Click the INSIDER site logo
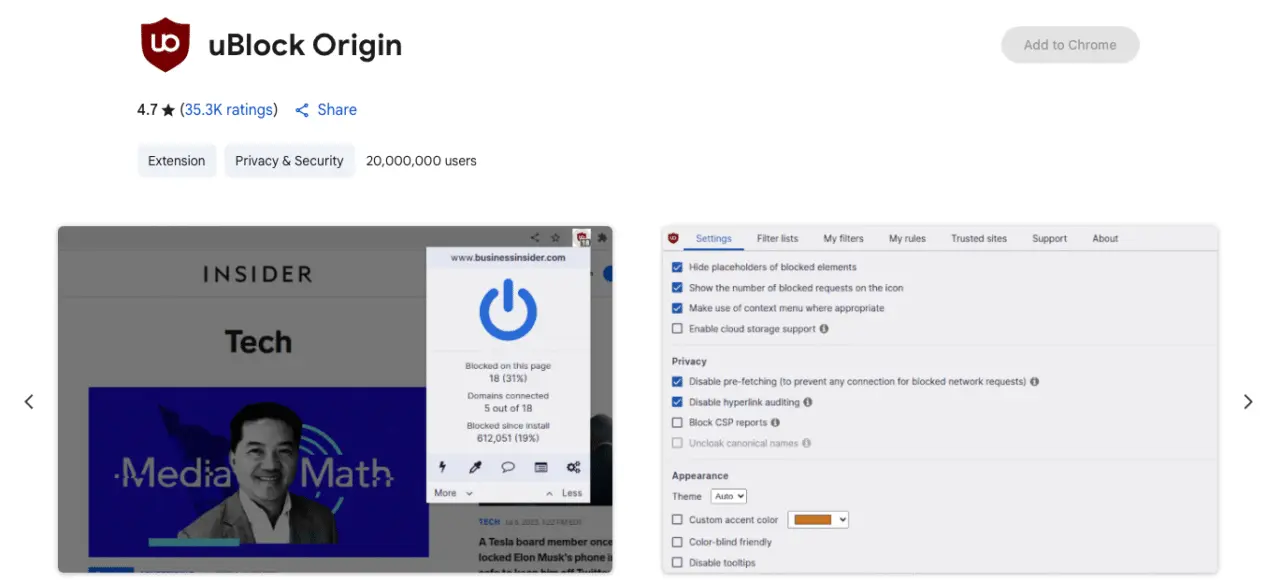Viewport: 1280px width, 582px height. [258, 274]
